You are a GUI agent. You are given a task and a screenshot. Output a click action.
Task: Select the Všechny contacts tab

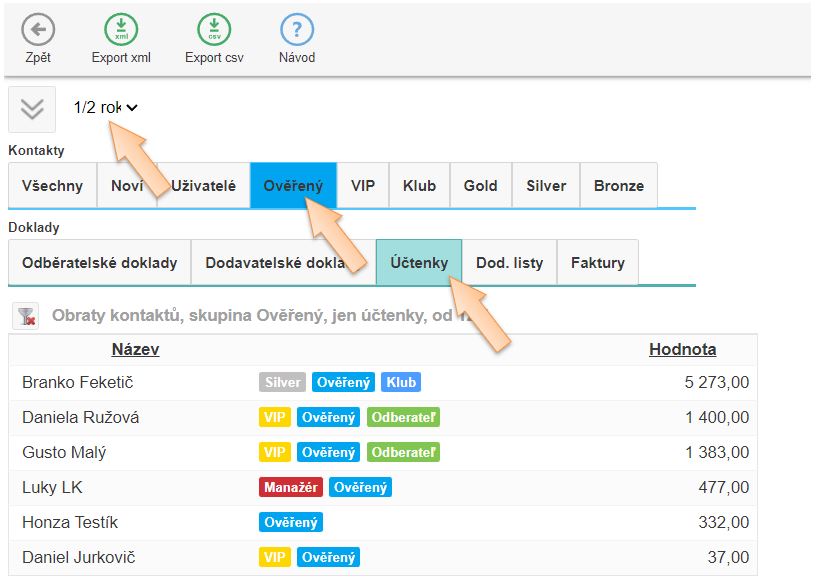[52, 186]
